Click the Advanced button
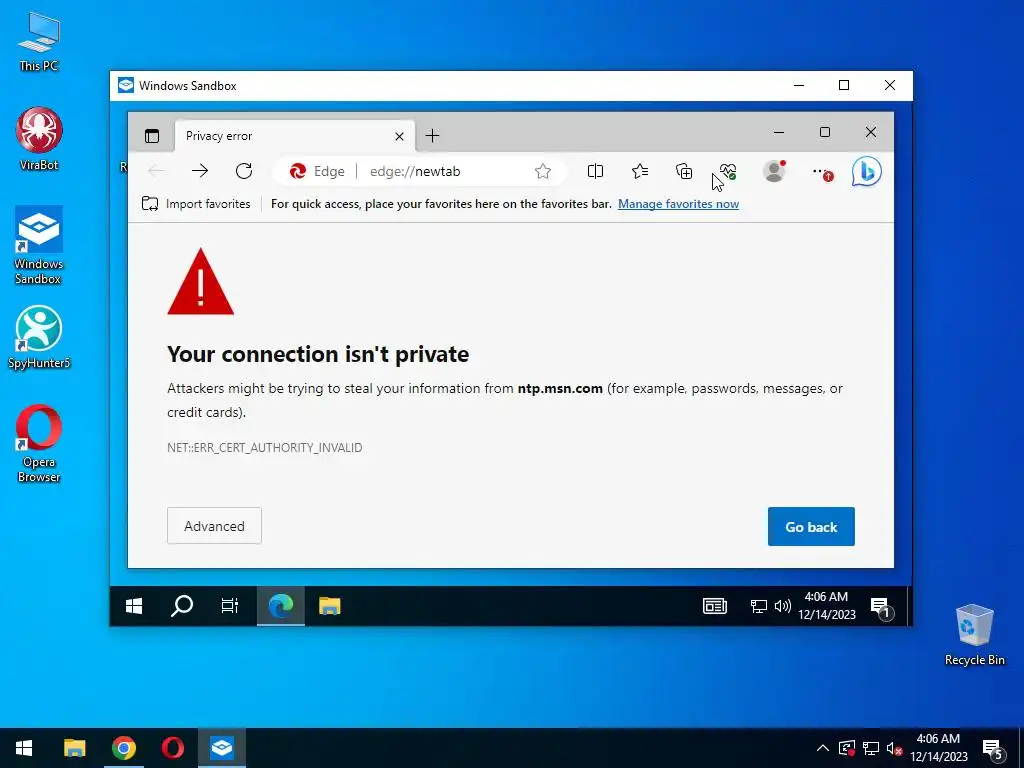1024x768 pixels. (214, 526)
